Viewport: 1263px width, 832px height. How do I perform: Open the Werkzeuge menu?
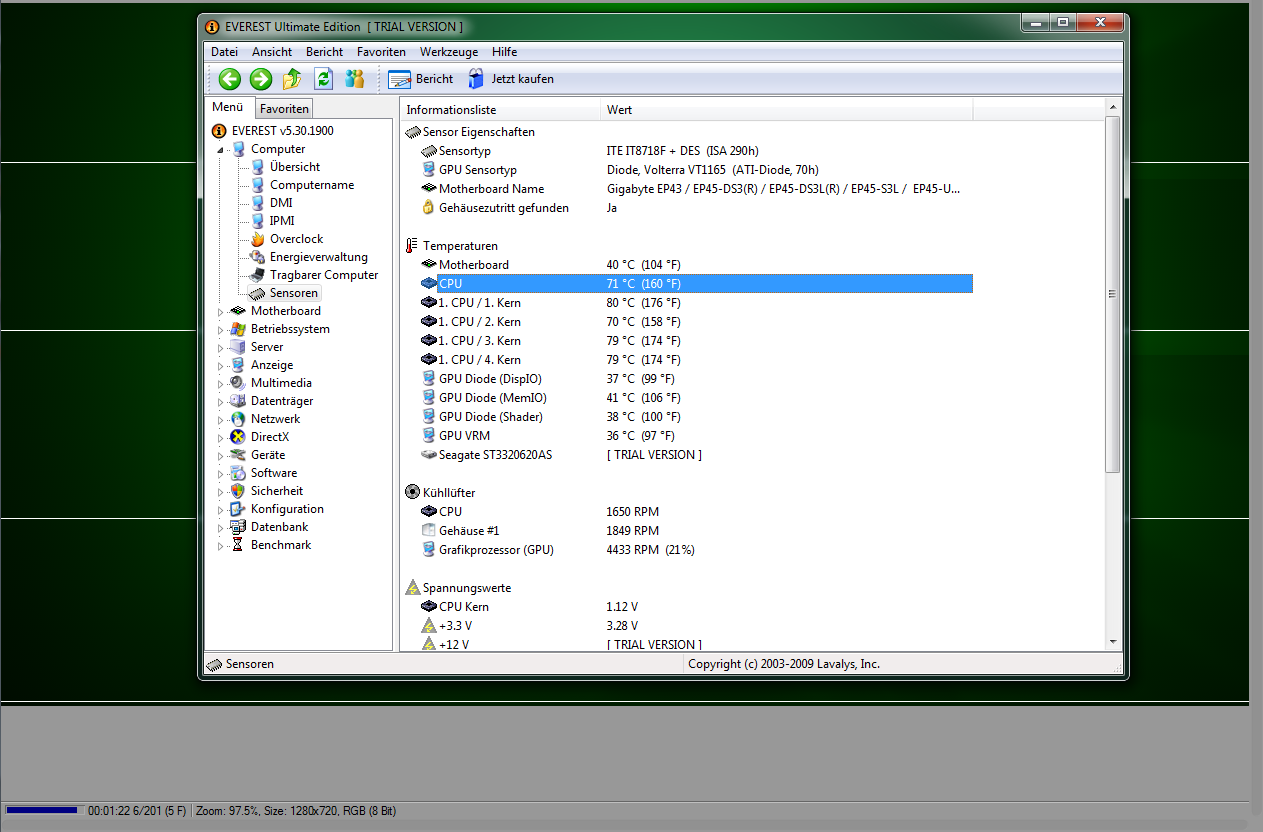pyautogui.click(x=449, y=52)
